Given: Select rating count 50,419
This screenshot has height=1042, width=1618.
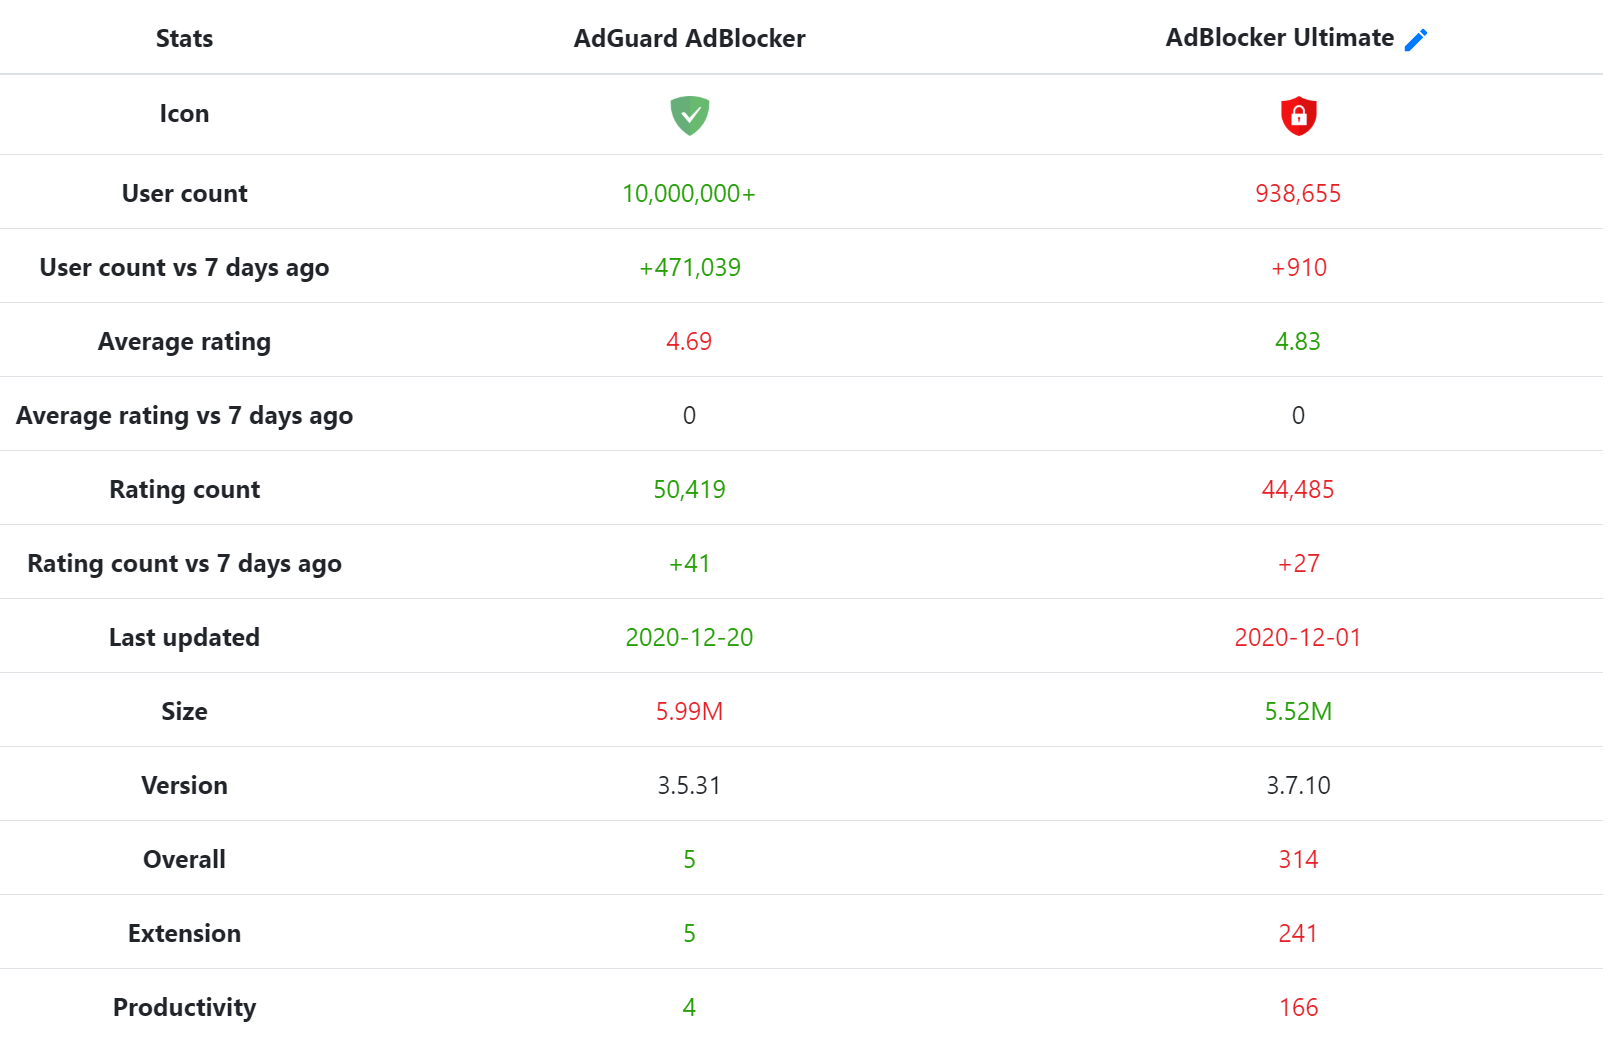Looking at the screenshot, I should [x=689, y=490].
